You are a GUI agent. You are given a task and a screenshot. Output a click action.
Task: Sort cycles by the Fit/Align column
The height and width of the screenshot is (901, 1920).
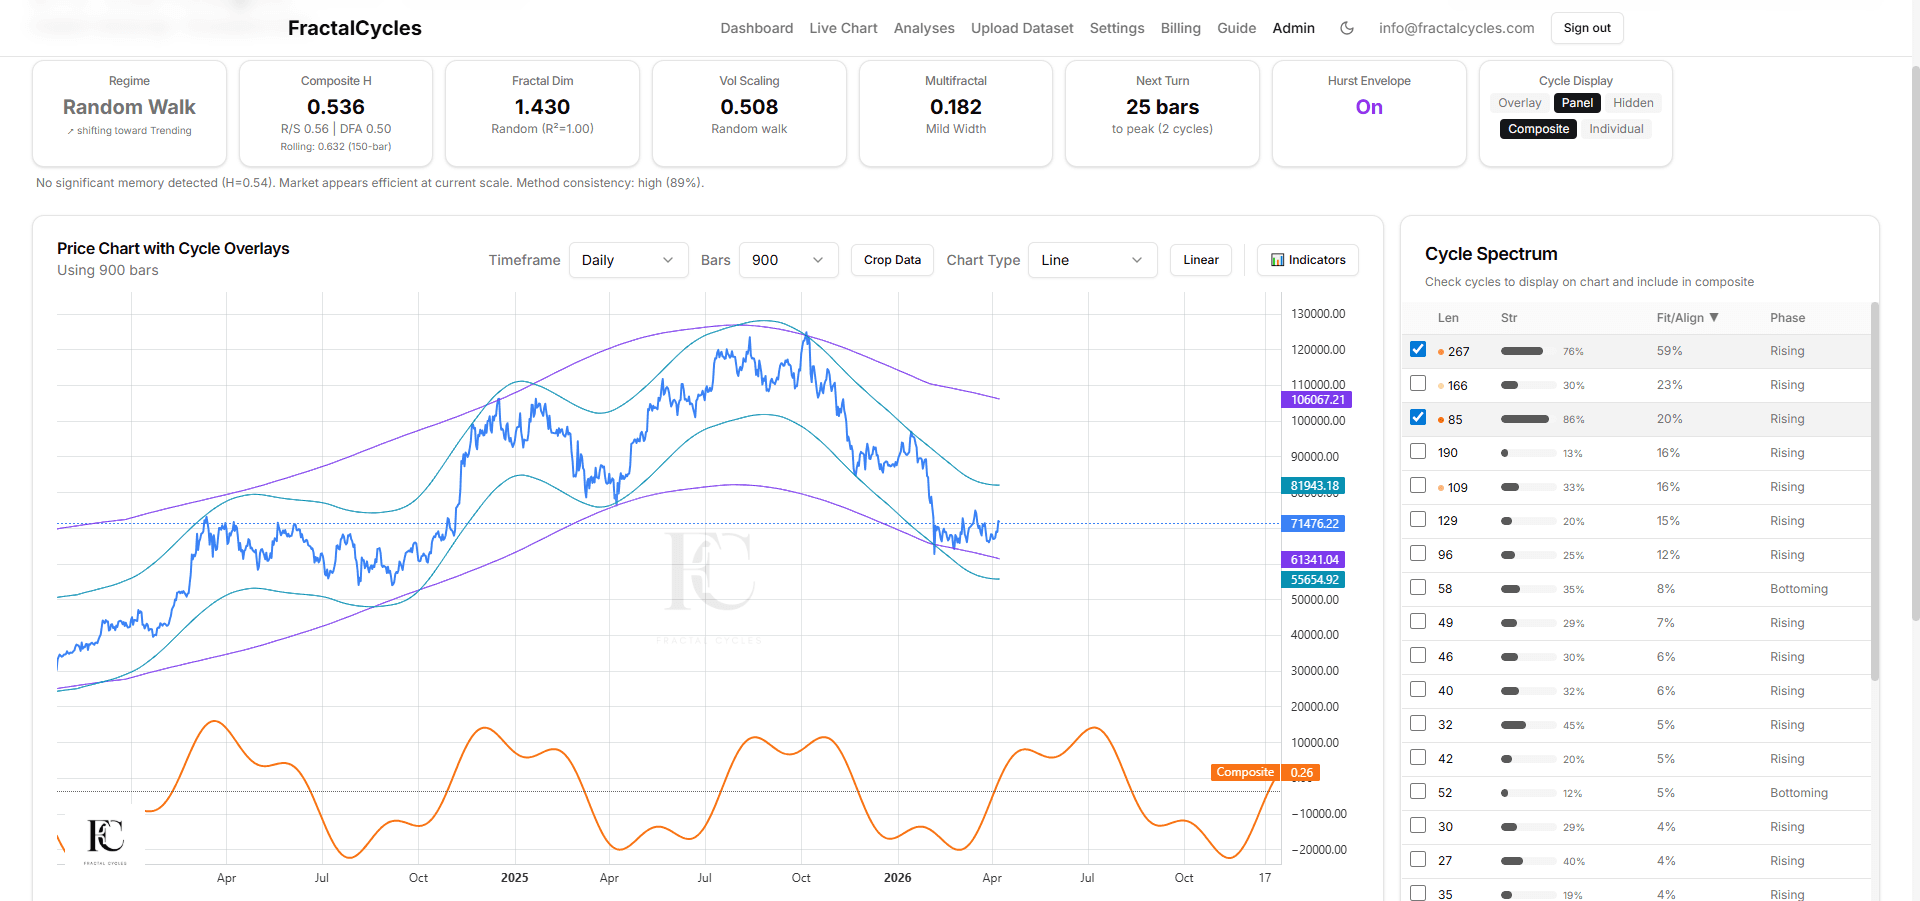(1688, 317)
